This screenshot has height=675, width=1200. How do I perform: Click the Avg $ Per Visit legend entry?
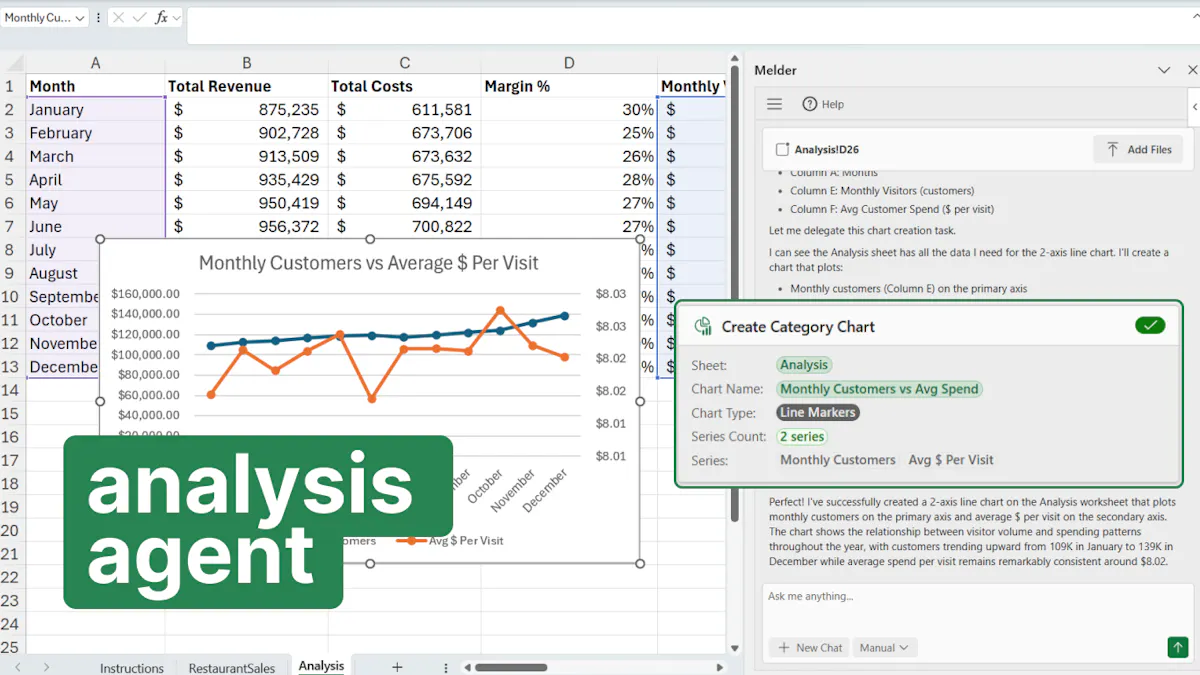click(x=449, y=540)
